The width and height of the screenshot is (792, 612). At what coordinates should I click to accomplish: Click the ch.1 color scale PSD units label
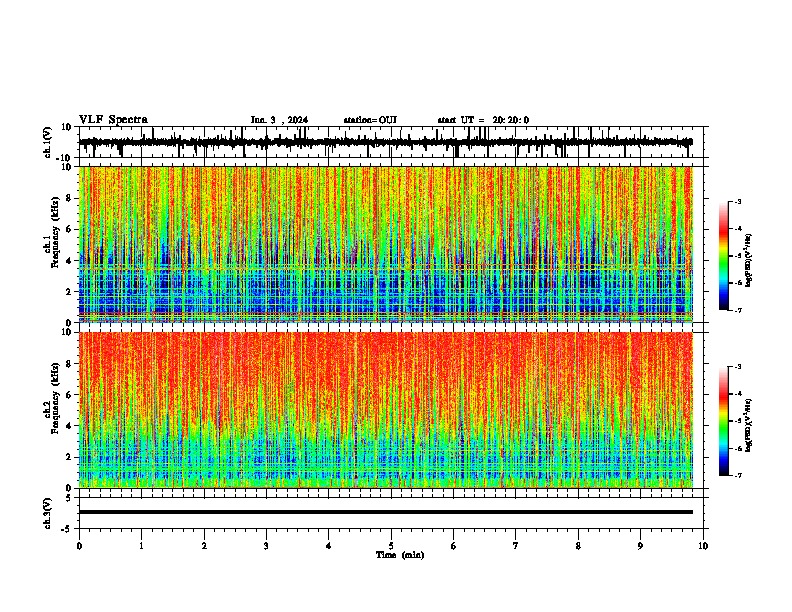[x=749, y=260]
